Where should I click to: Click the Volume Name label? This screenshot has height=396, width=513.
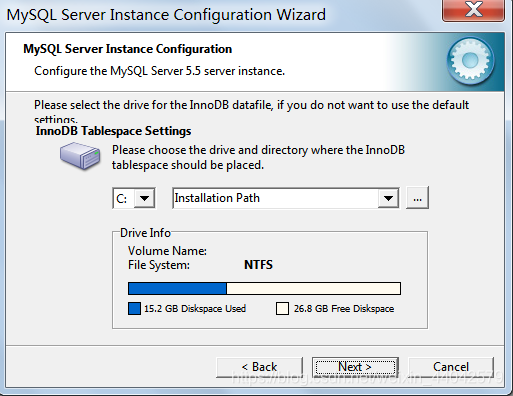click(x=167, y=251)
